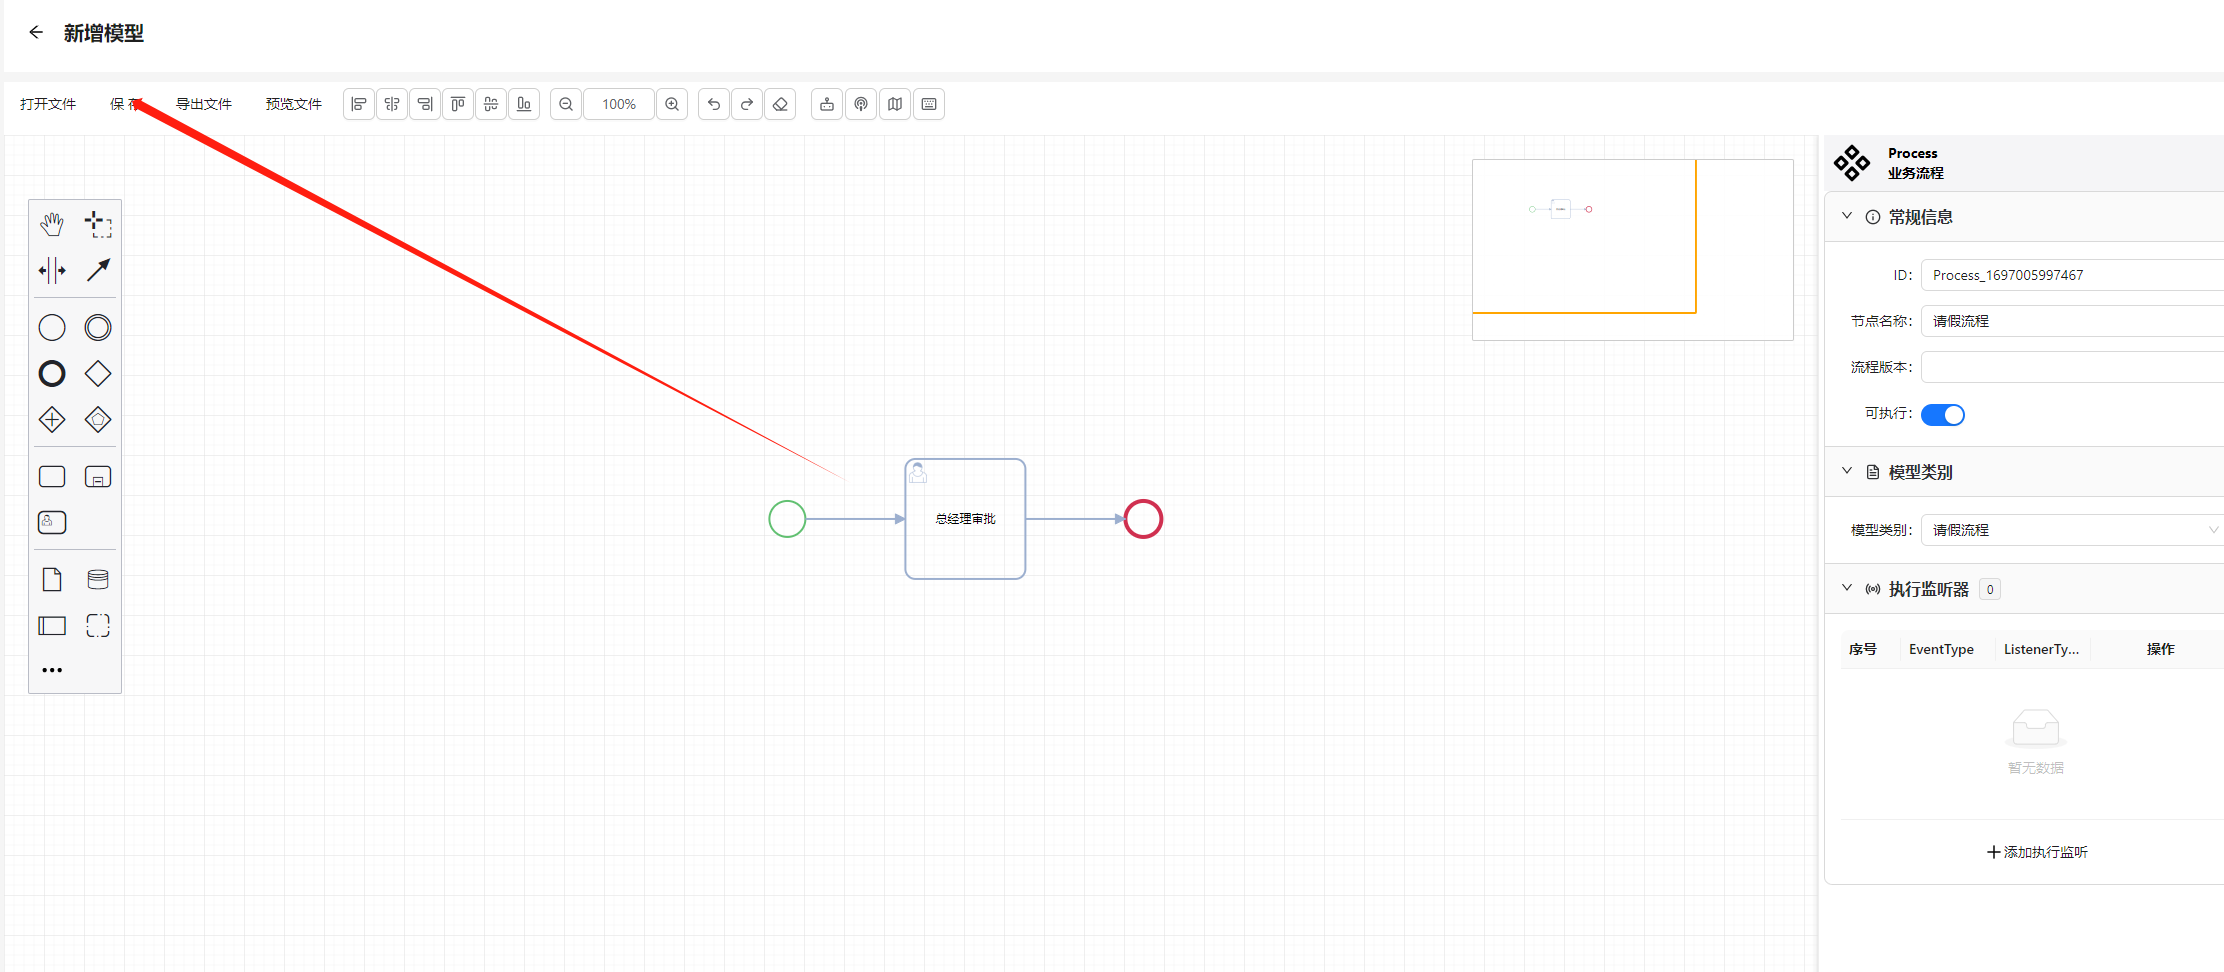Click the listener count badge 0
The width and height of the screenshot is (2224, 972).
(1990, 589)
